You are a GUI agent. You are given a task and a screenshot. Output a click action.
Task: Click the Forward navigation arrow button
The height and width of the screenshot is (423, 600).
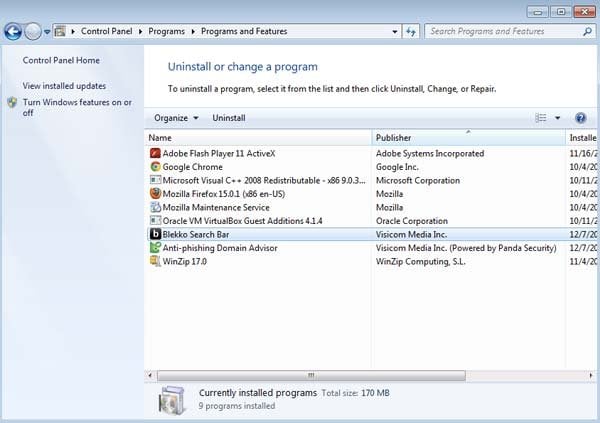click(x=33, y=31)
